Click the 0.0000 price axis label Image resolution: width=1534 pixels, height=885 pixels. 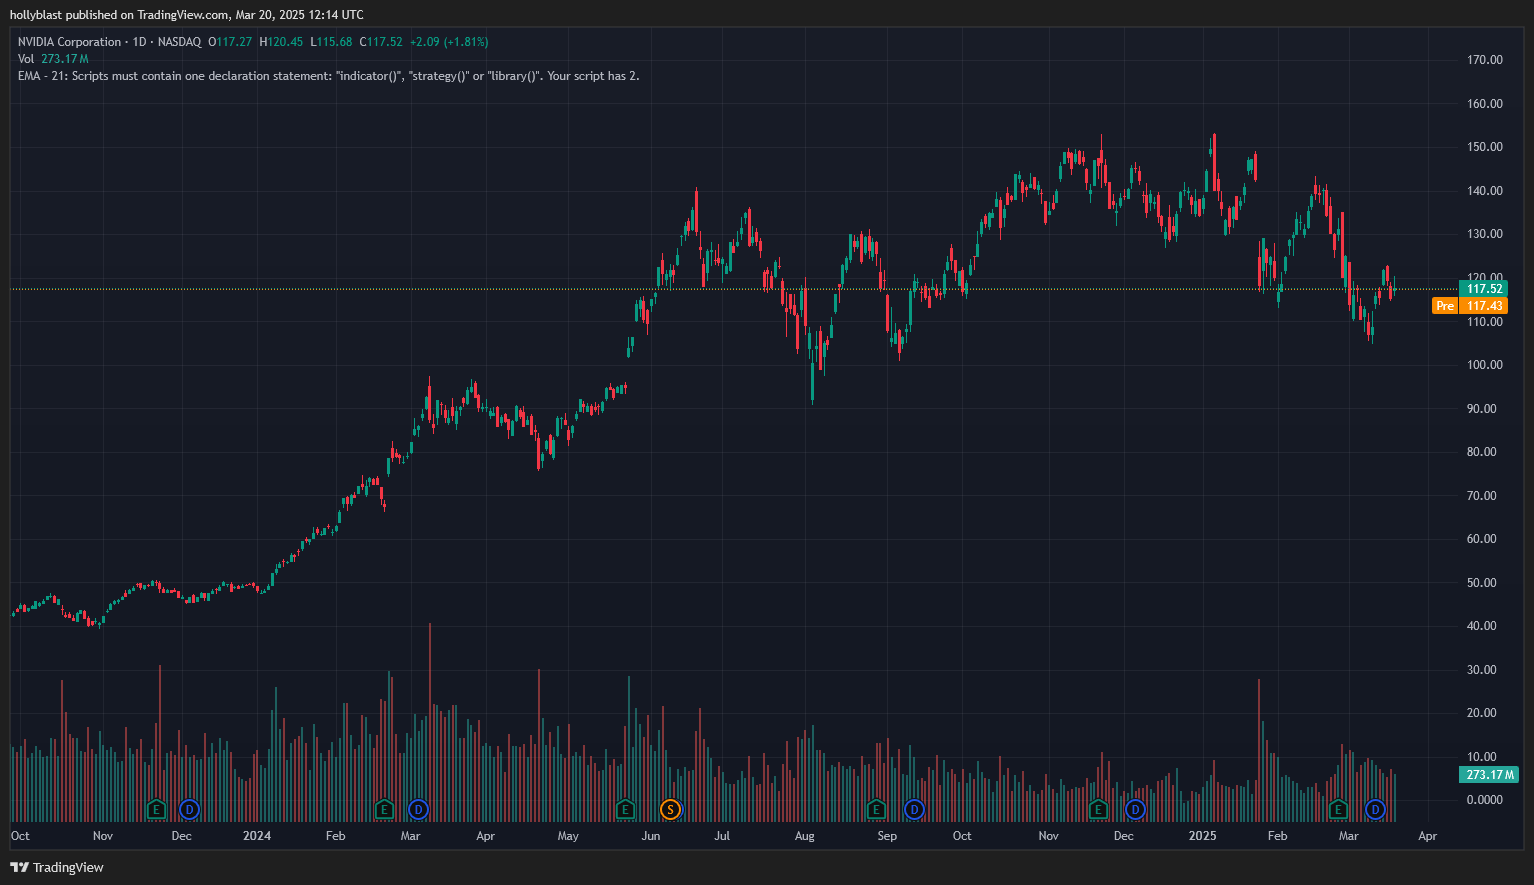click(x=1485, y=800)
